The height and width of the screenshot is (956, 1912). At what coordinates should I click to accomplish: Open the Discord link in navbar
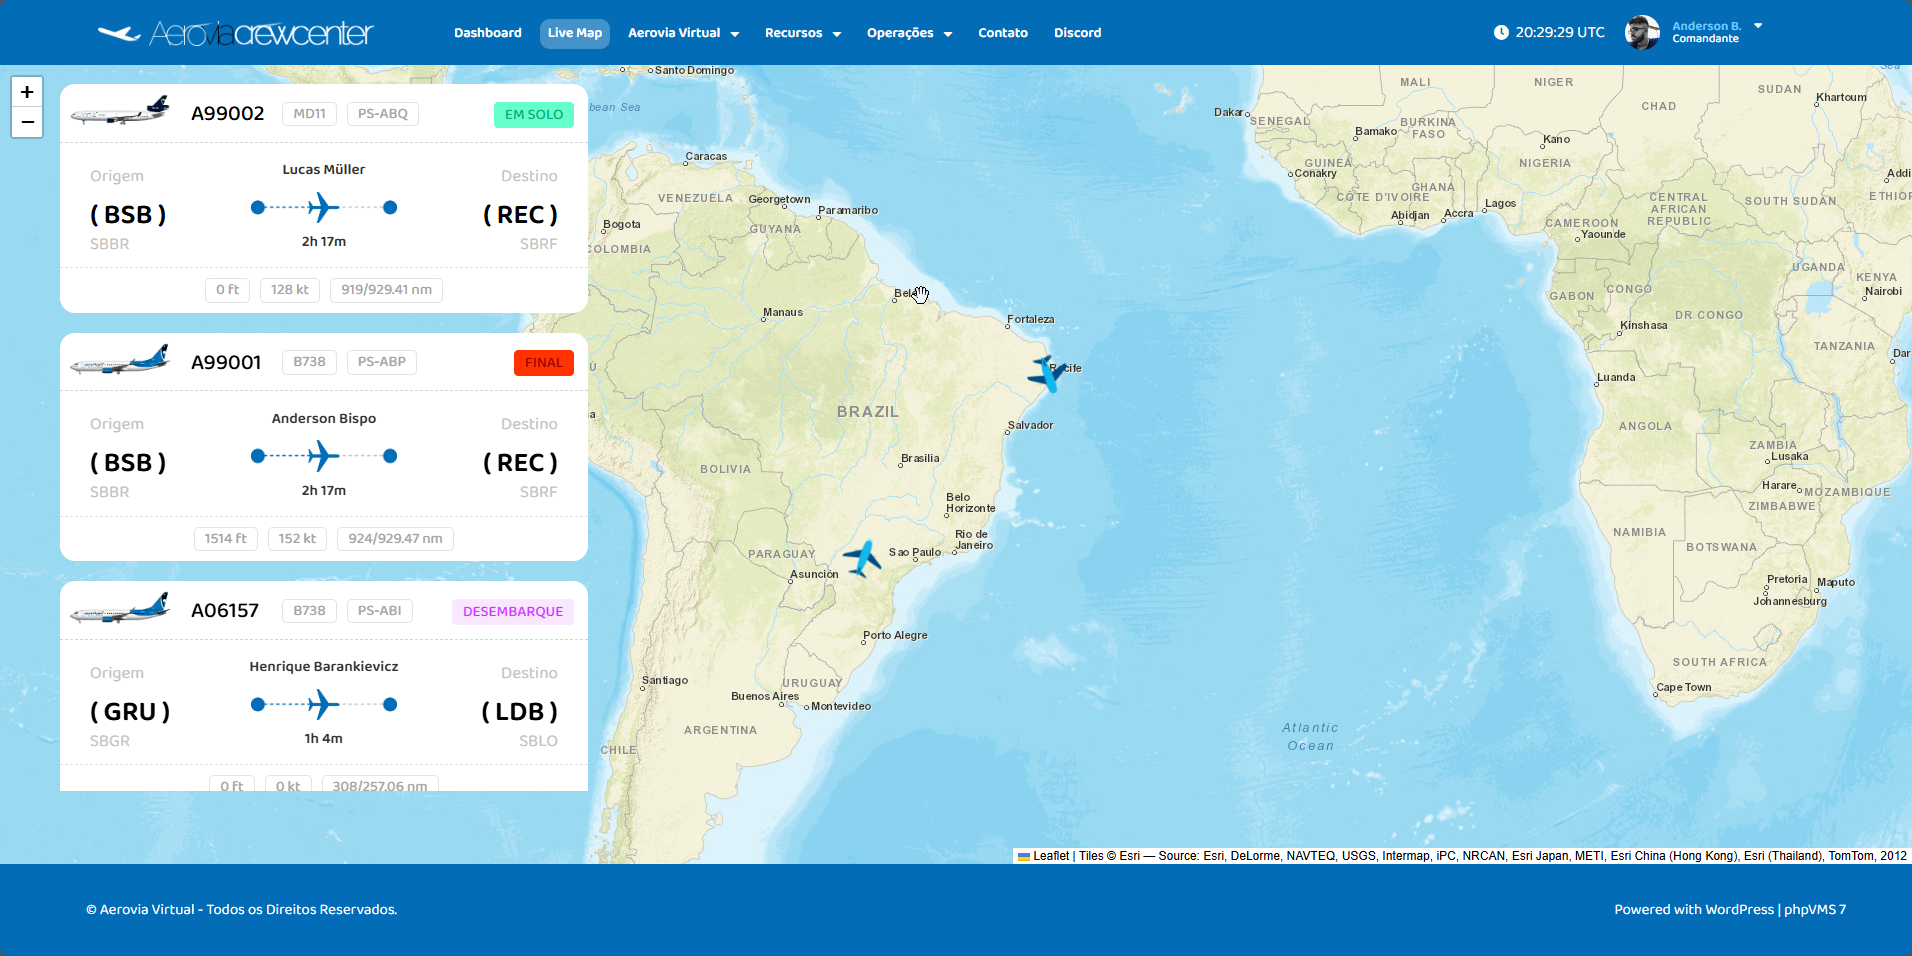(x=1078, y=33)
